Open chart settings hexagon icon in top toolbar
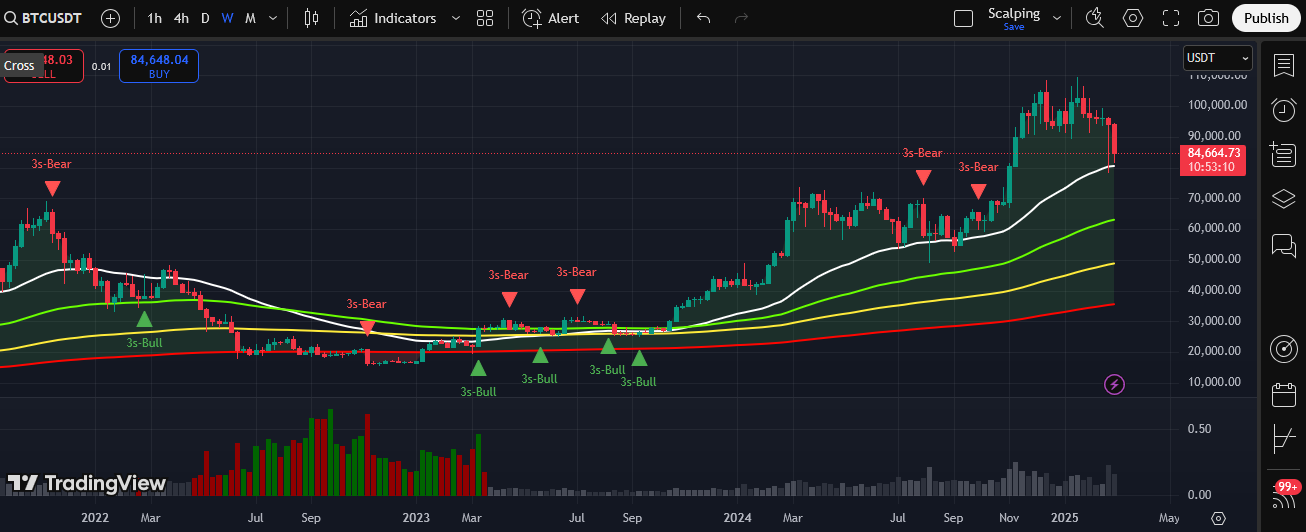The image size is (1306, 532). (1133, 18)
